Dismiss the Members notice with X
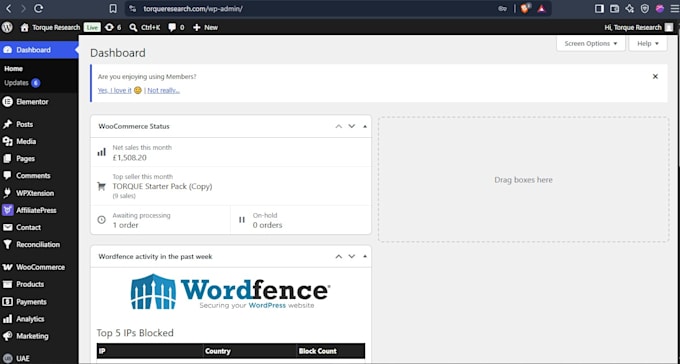 pyautogui.click(x=655, y=76)
